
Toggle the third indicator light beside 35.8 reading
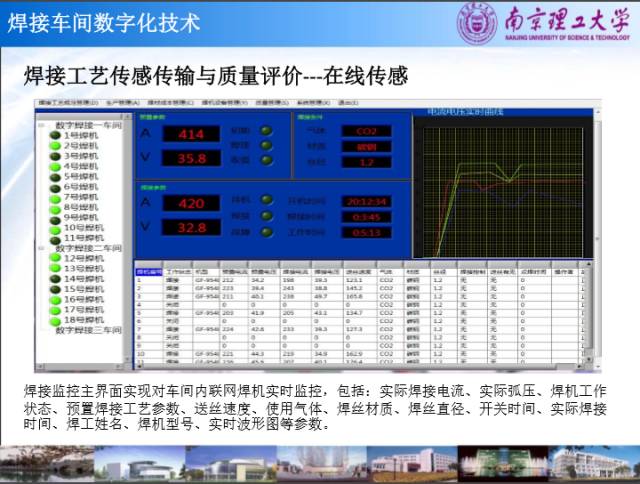pyautogui.click(x=266, y=159)
